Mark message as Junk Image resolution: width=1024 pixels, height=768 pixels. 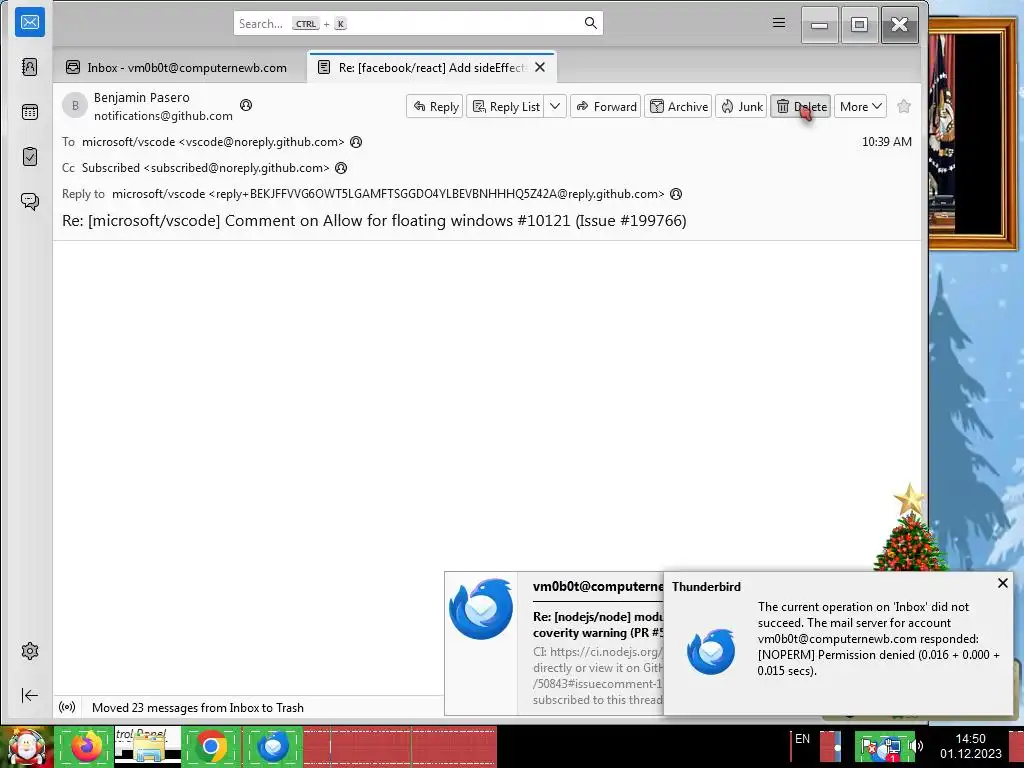click(x=741, y=106)
